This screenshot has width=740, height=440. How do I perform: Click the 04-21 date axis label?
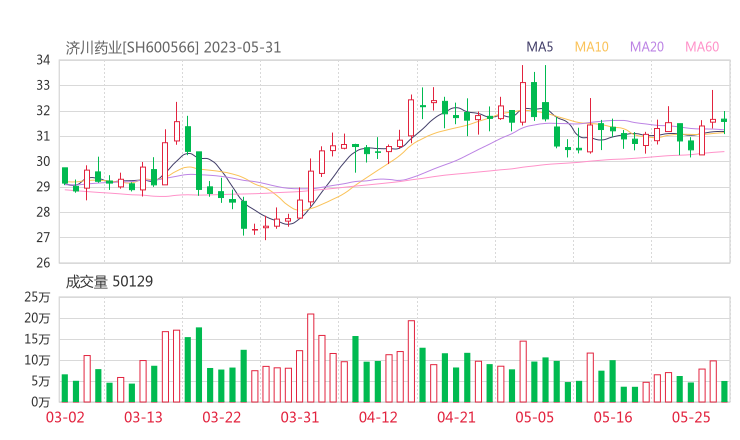tap(456, 417)
